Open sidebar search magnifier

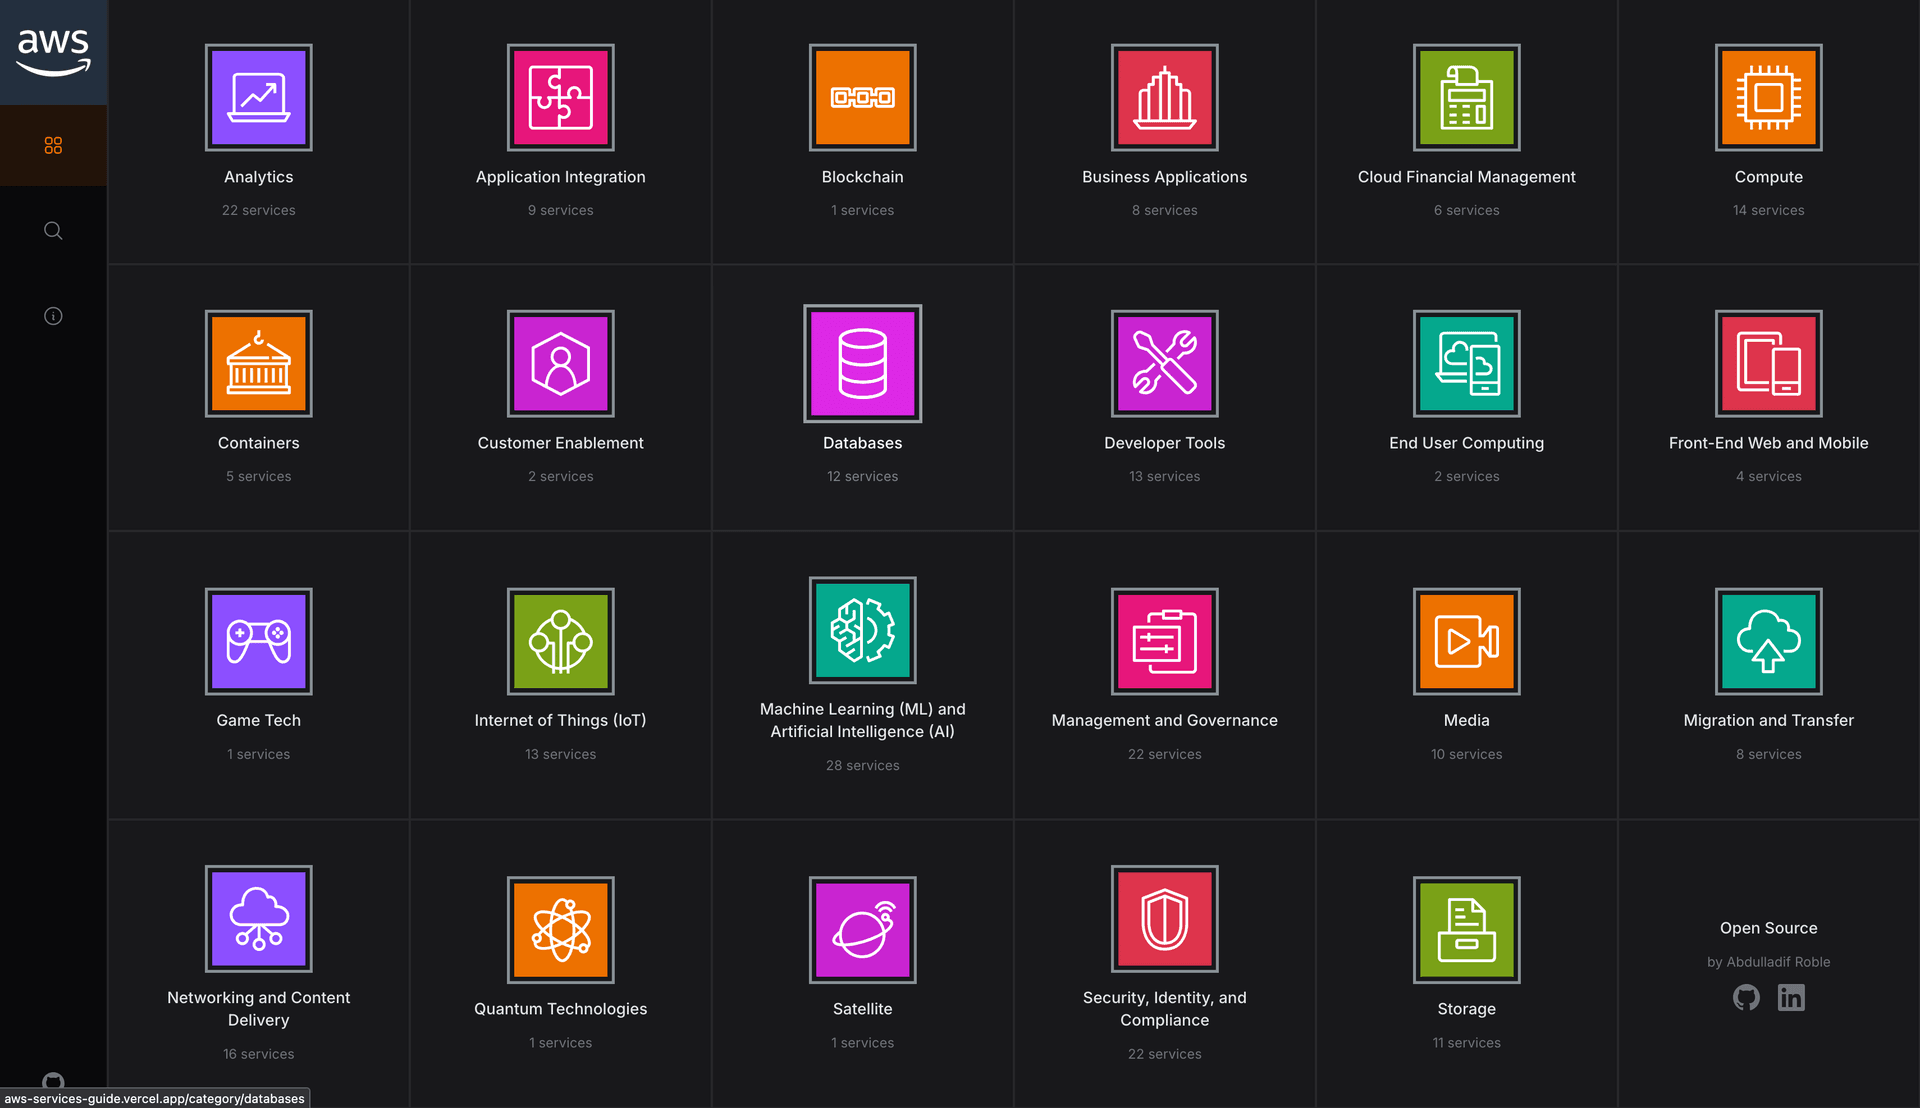pos(53,231)
